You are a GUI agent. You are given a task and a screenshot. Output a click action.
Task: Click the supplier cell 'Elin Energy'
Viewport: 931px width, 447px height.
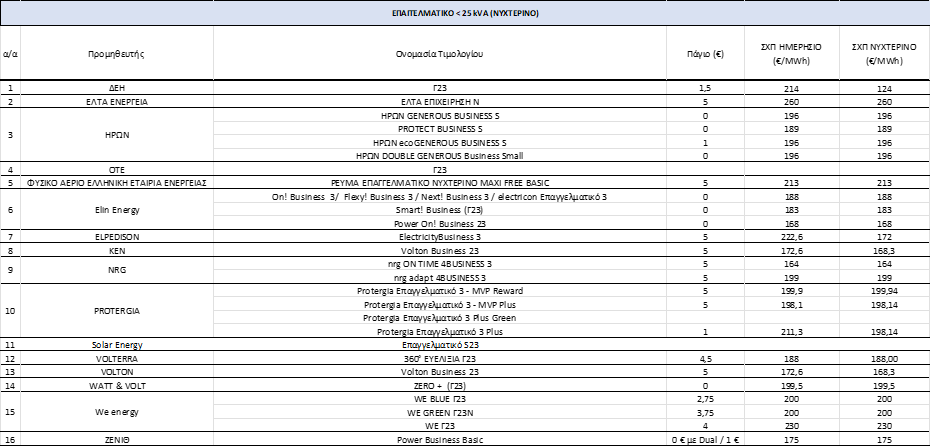[x=116, y=210]
